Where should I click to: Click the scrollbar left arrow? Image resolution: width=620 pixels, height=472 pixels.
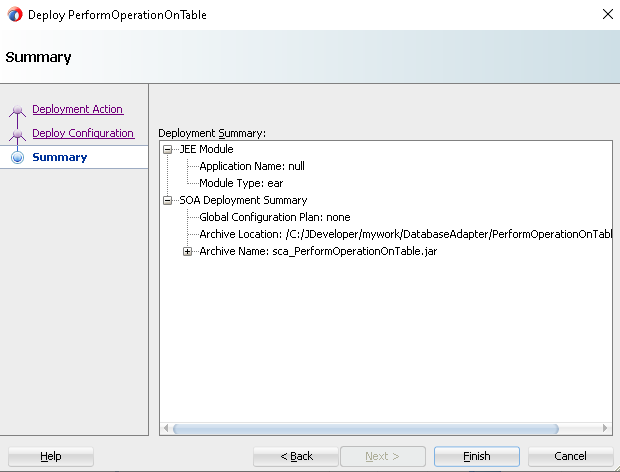tap(166, 429)
